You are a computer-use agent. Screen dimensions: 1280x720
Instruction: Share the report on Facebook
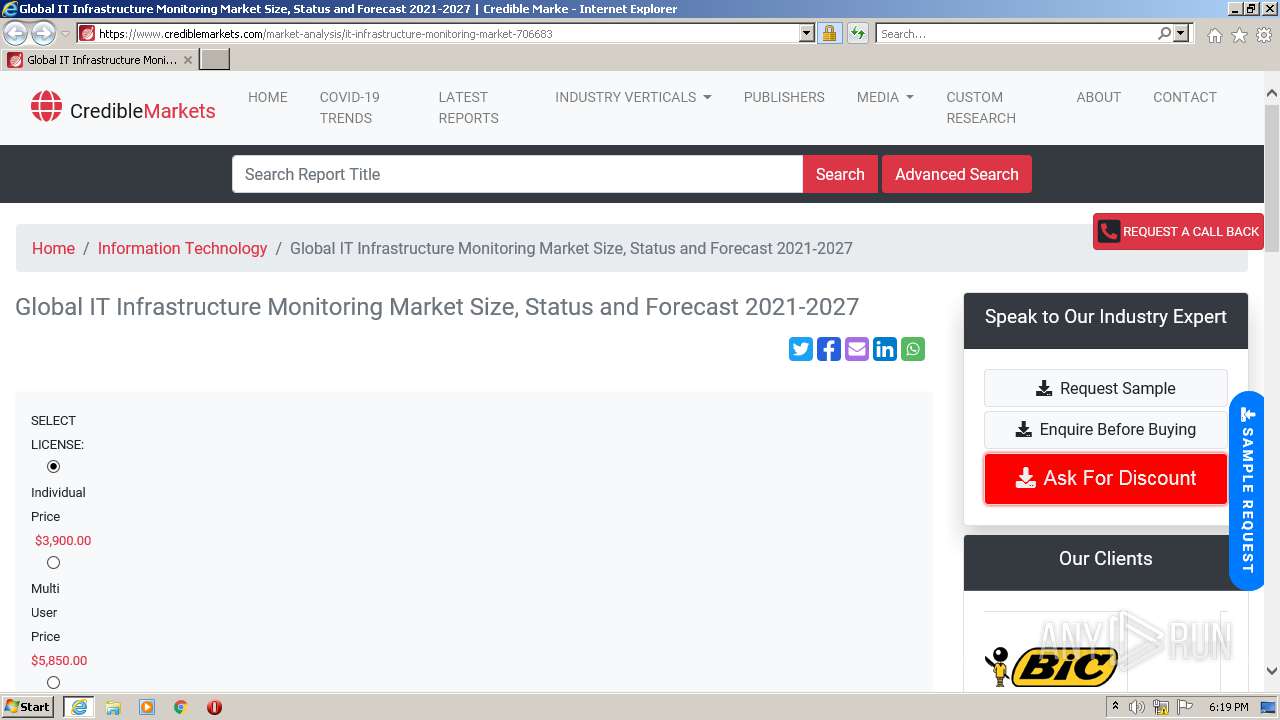(829, 349)
